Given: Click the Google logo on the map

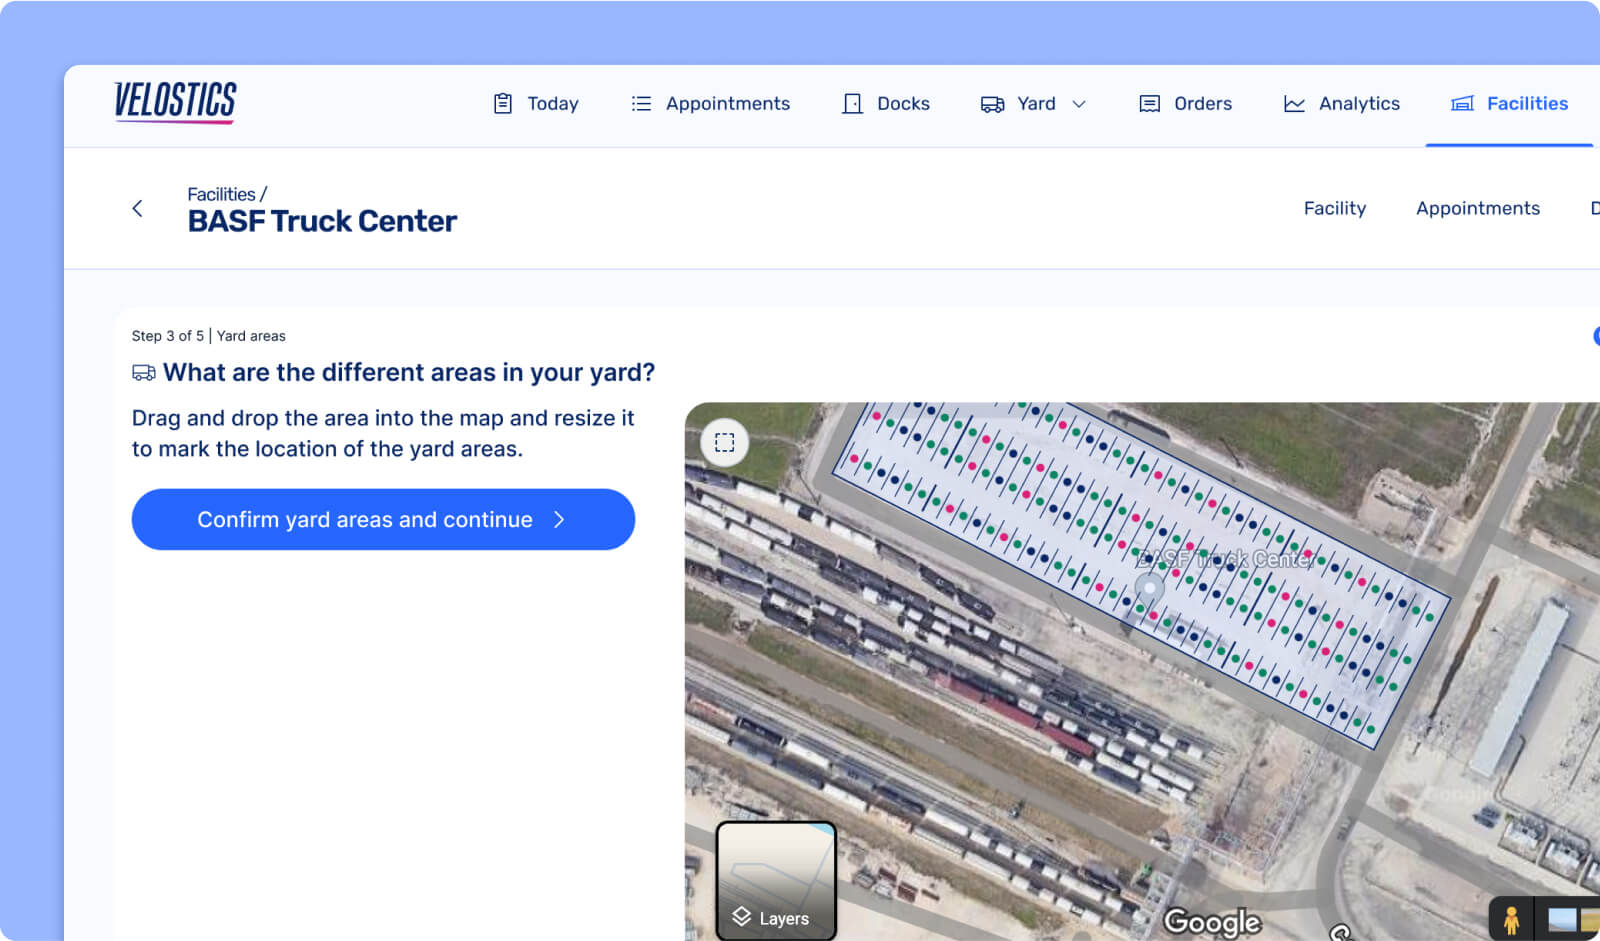Looking at the screenshot, I should click(x=1212, y=921).
